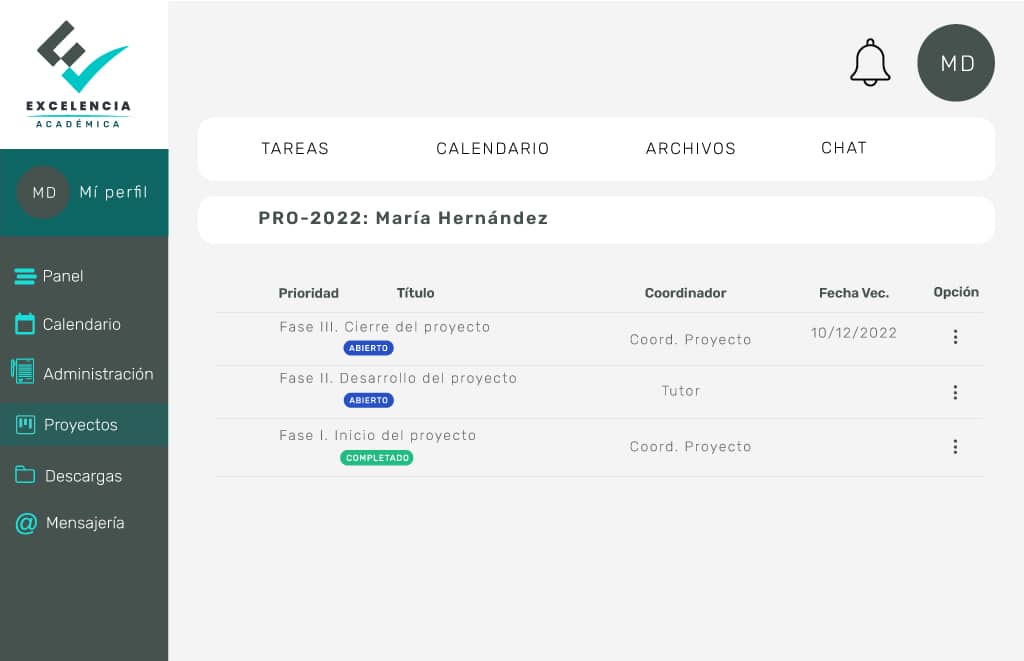Viewport: 1024px width, 661px height.
Task: Toggle the ABIERTO status of Fase II
Action: pyautogui.click(x=368, y=399)
